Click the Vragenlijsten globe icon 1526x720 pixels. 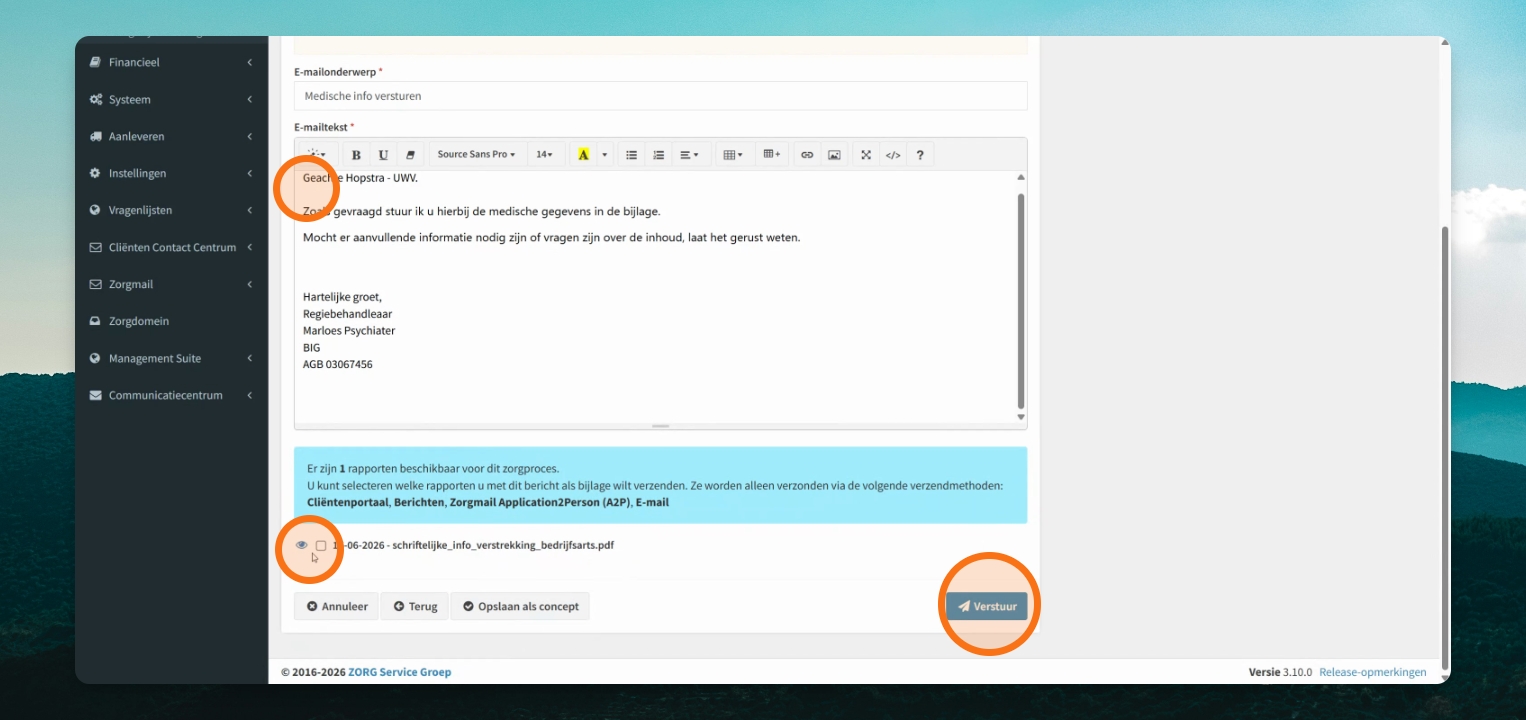click(95, 210)
